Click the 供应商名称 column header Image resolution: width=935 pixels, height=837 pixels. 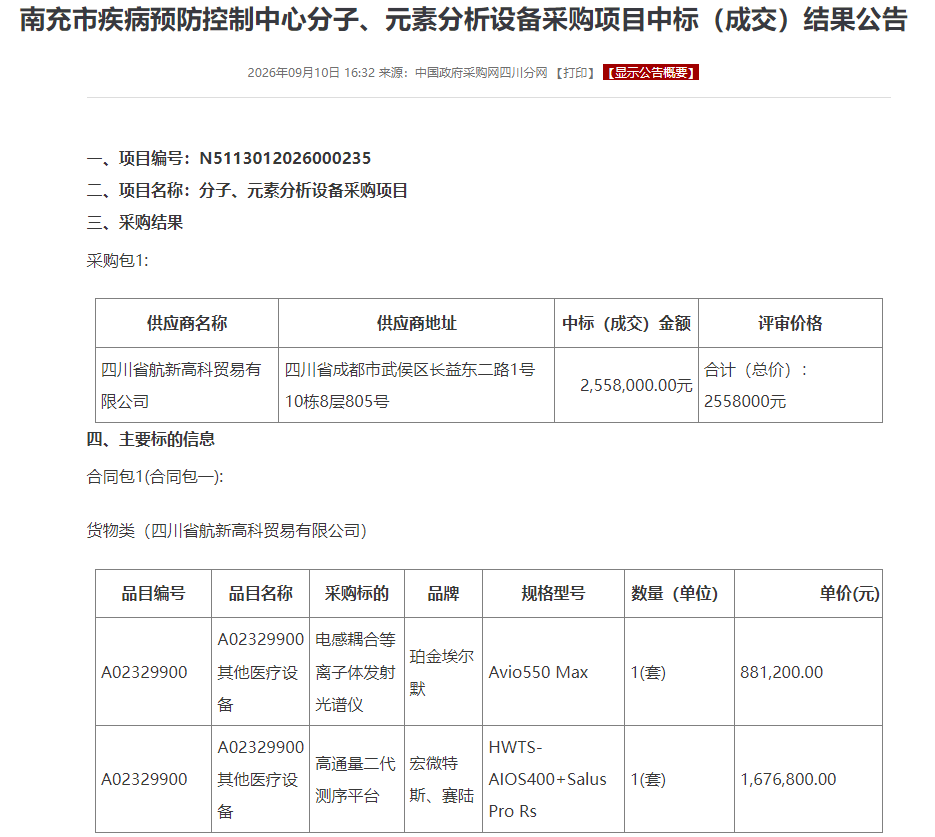187,323
